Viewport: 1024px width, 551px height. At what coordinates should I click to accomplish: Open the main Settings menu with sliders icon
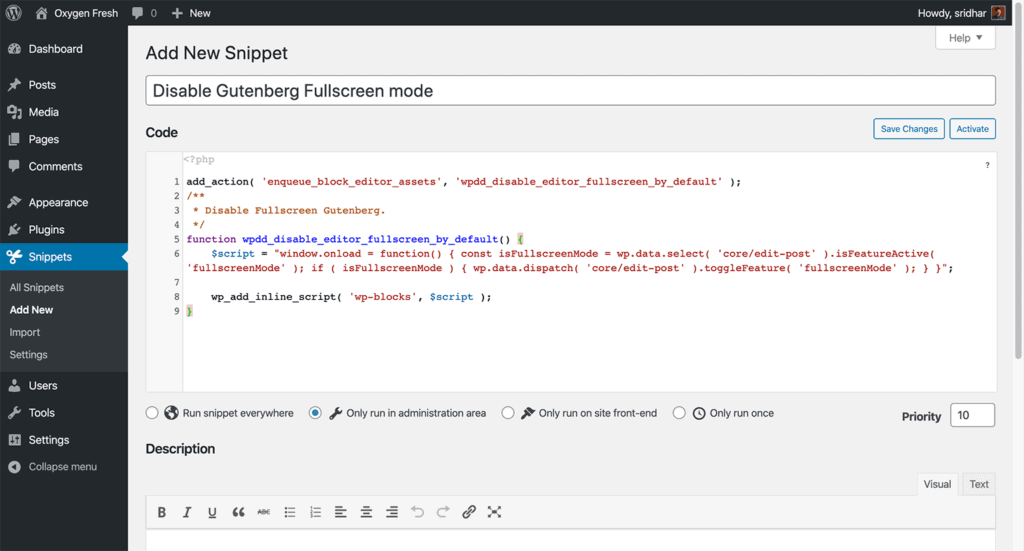click(x=64, y=440)
